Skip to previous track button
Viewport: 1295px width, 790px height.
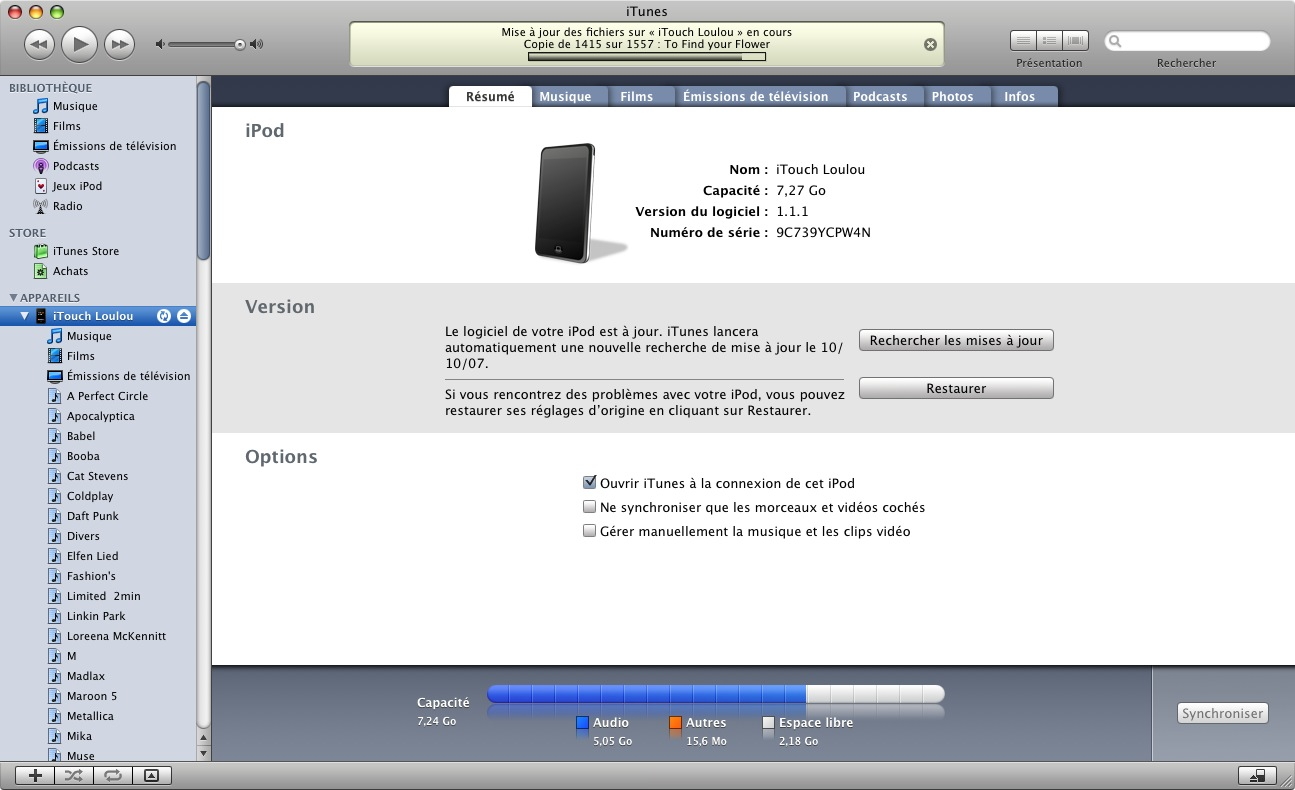[39, 44]
